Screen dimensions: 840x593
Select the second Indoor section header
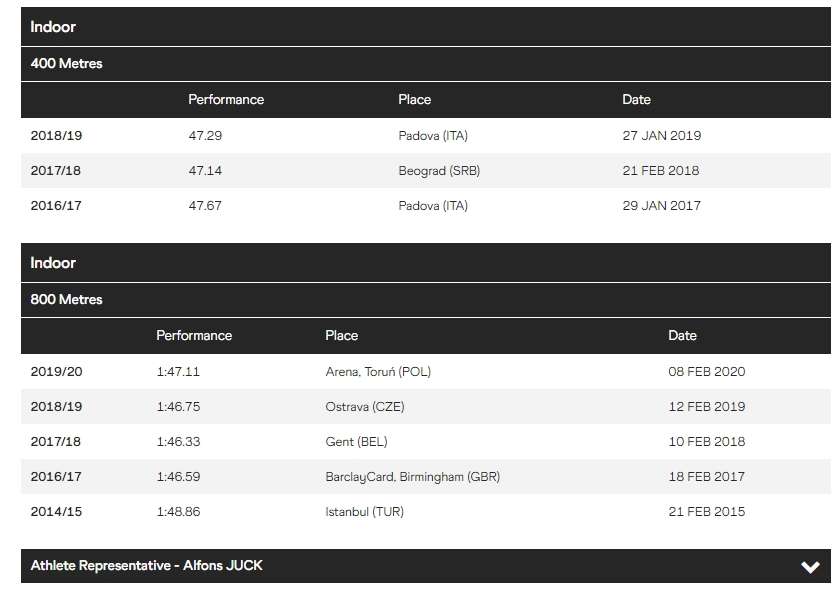pyautogui.click(x=53, y=263)
